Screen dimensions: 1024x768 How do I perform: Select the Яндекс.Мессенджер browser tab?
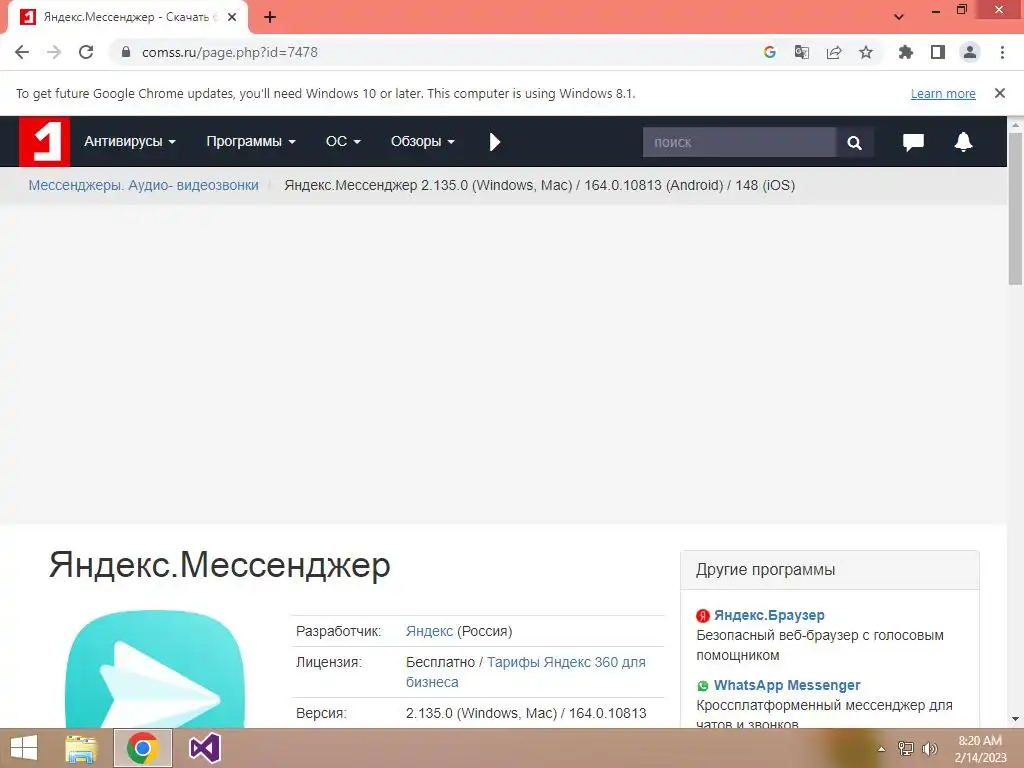(x=127, y=17)
